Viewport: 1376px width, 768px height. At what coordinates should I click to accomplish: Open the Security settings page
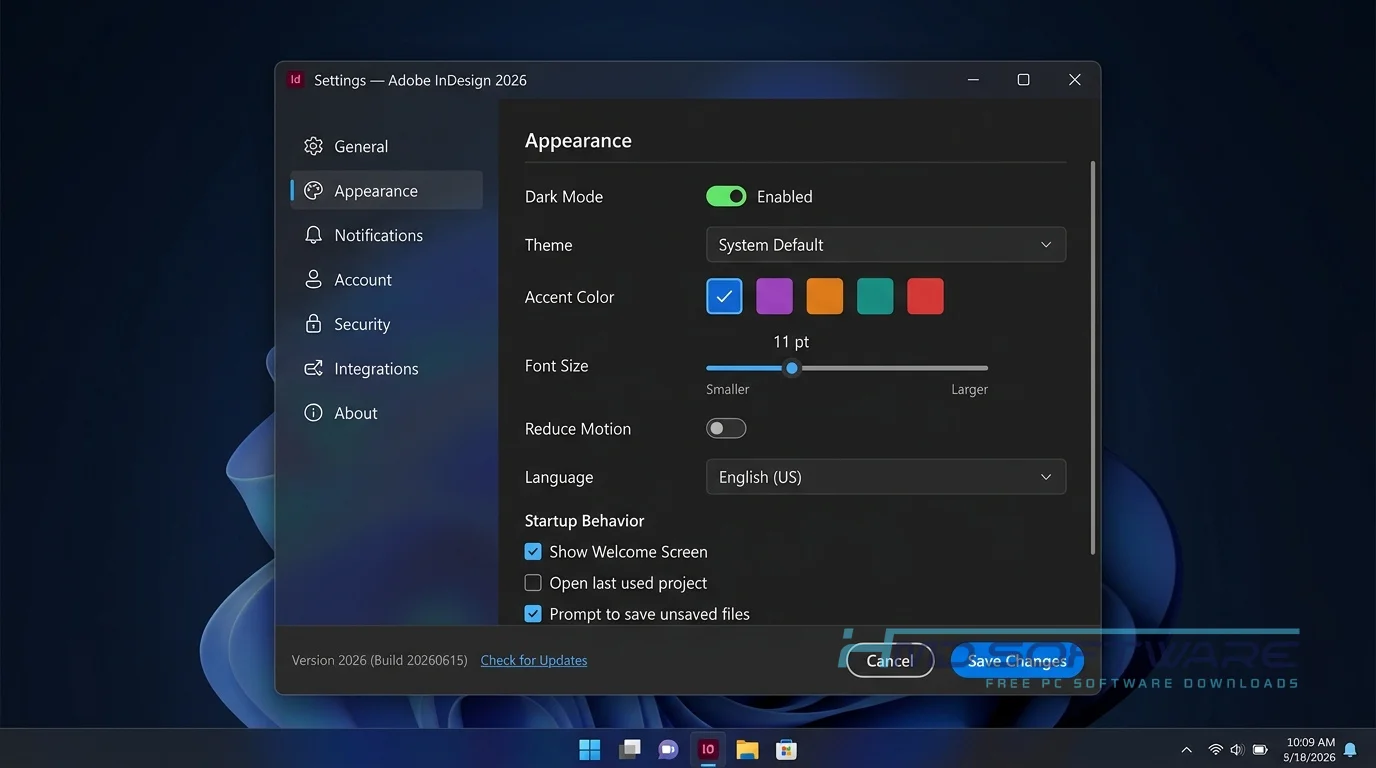386,324
